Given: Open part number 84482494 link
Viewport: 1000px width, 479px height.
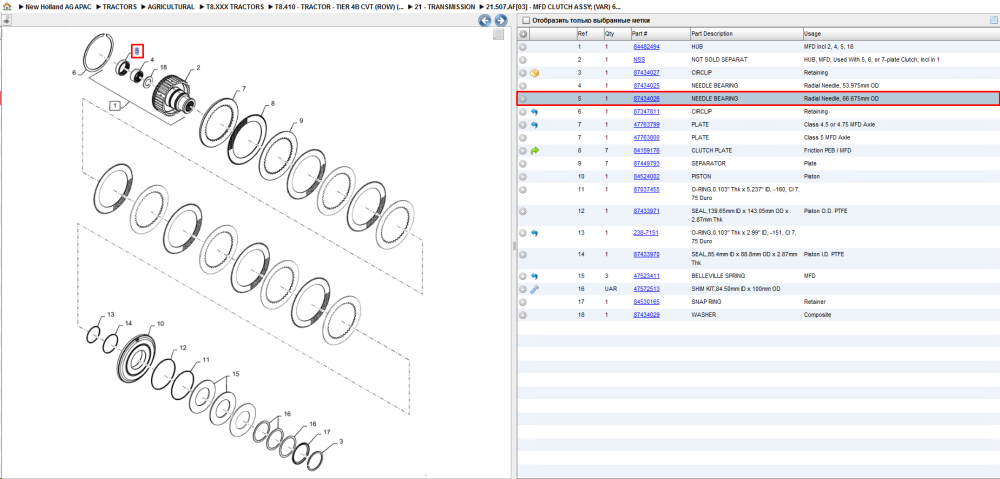Looking at the screenshot, I should (x=646, y=47).
